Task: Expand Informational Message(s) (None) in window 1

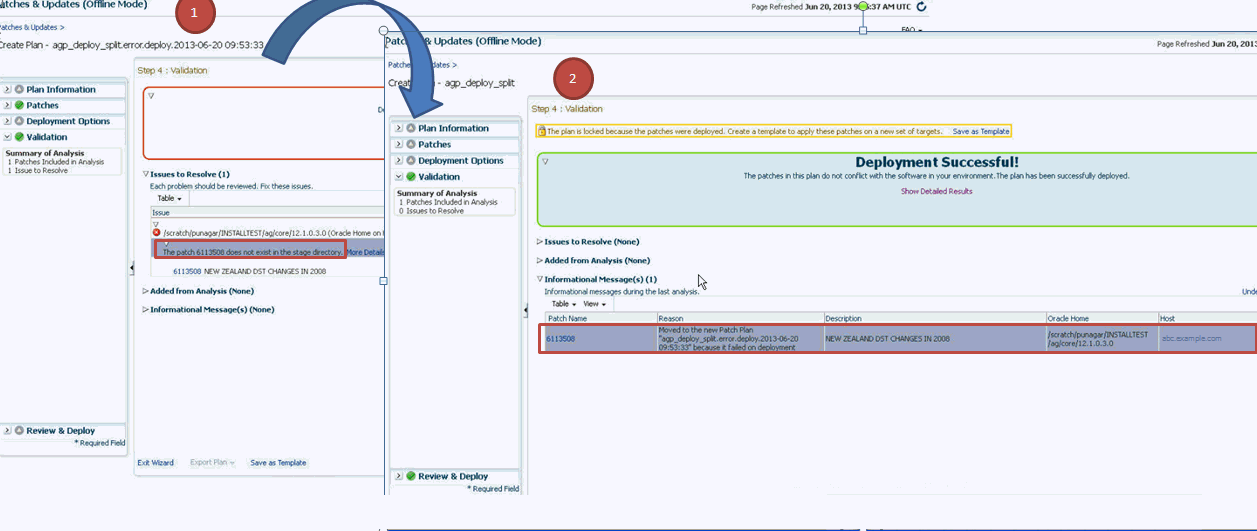Action: 146,309
